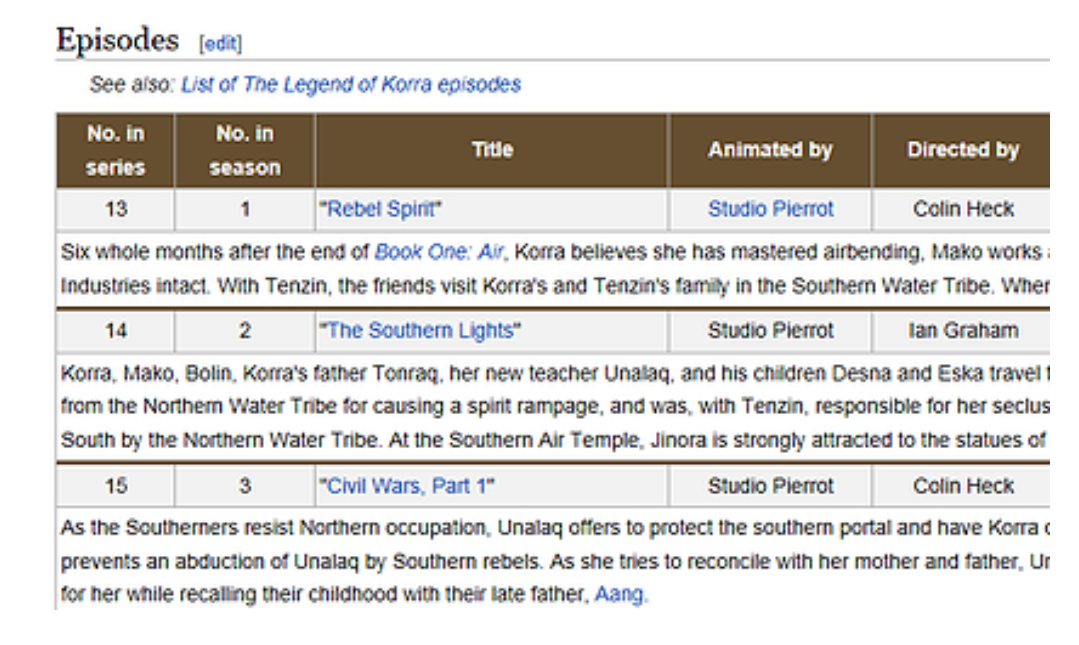Click the "No. in season" column header

(245, 150)
